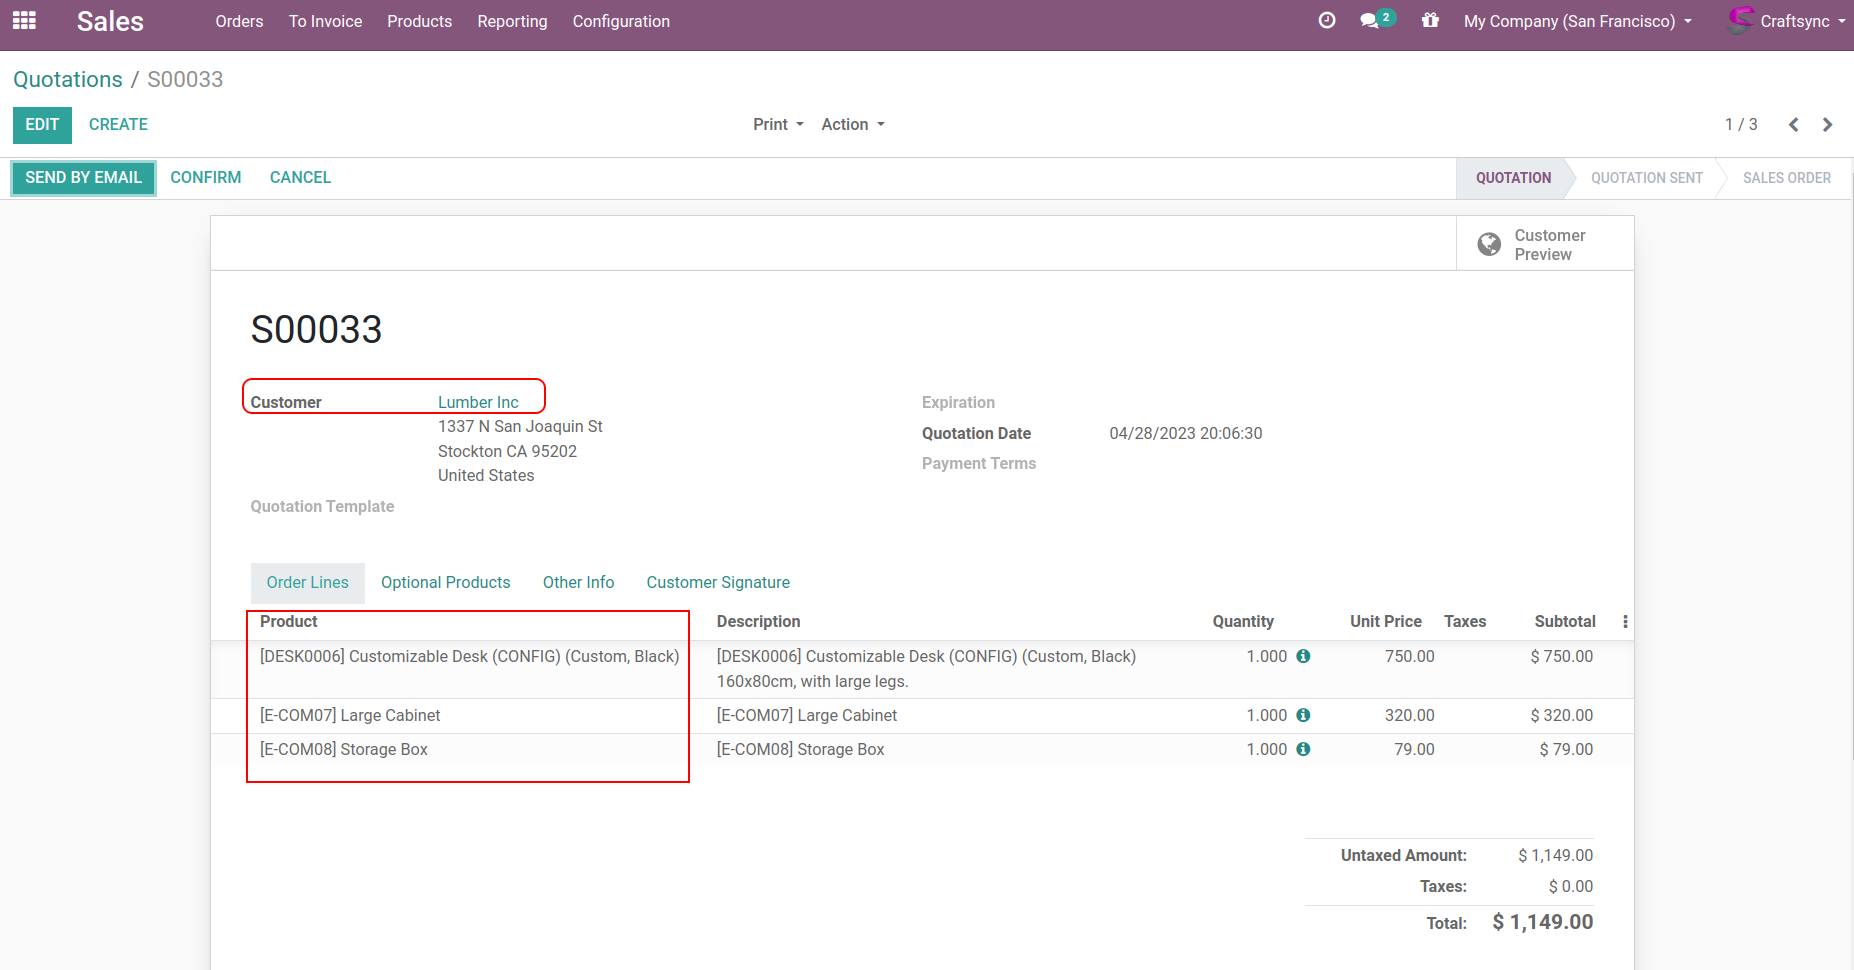Image resolution: width=1854 pixels, height=970 pixels.
Task: Go to the next record arrow
Action: pyautogui.click(x=1827, y=125)
